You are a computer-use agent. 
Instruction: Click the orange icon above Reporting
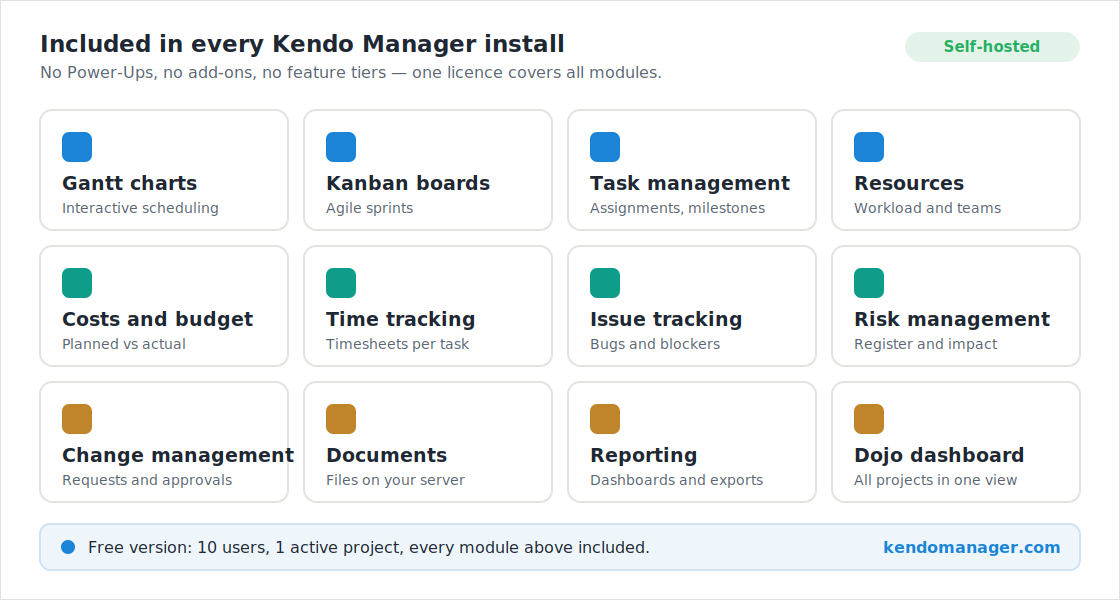pyautogui.click(x=605, y=419)
